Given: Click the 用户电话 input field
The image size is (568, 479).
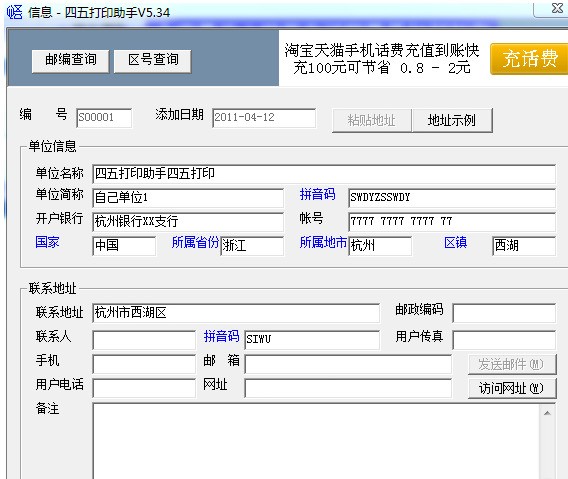Looking at the screenshot, I should point(144,388).
